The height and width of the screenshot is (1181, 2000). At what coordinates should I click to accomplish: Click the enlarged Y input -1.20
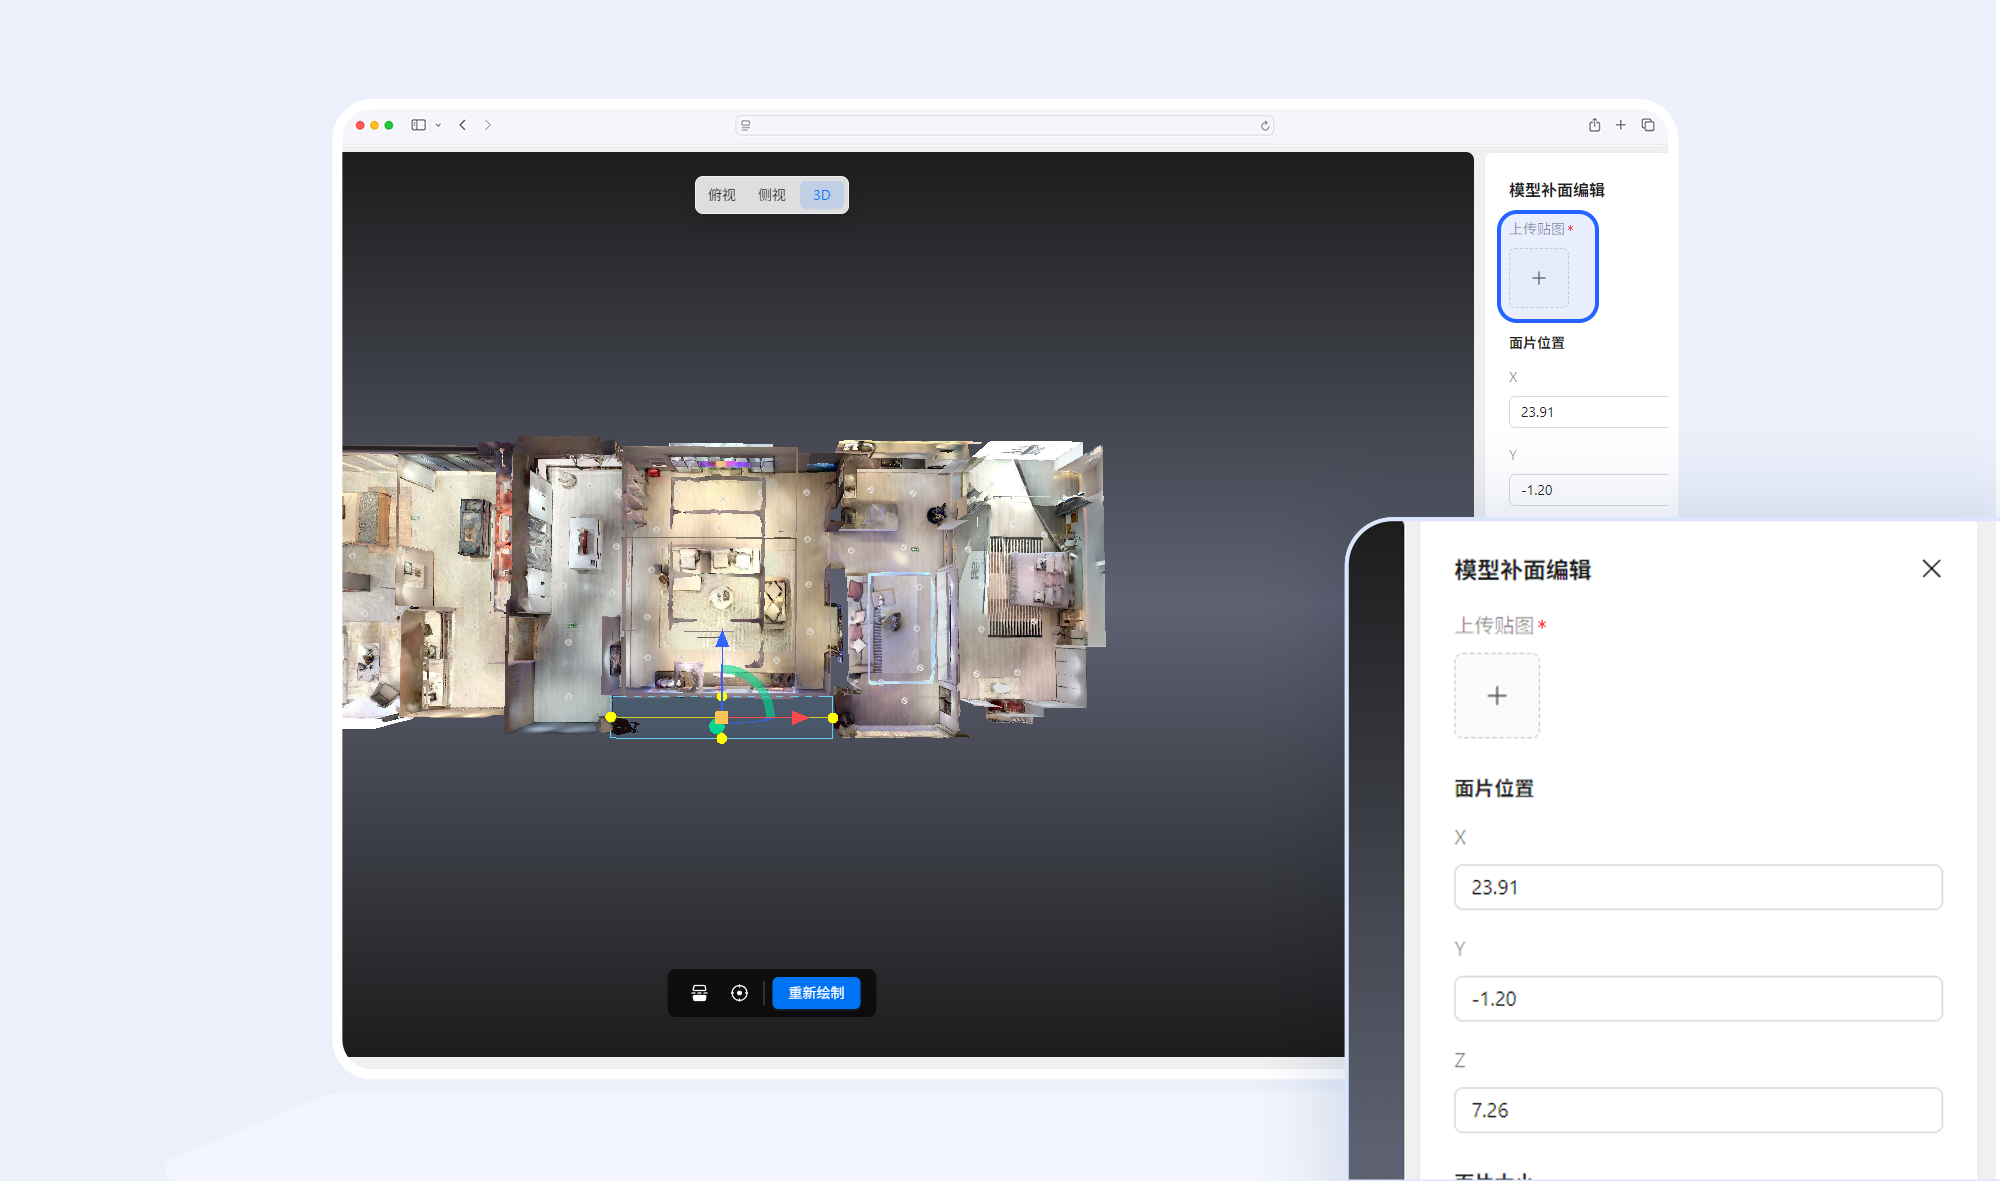pyautogui.click(x=1698, y=999)
